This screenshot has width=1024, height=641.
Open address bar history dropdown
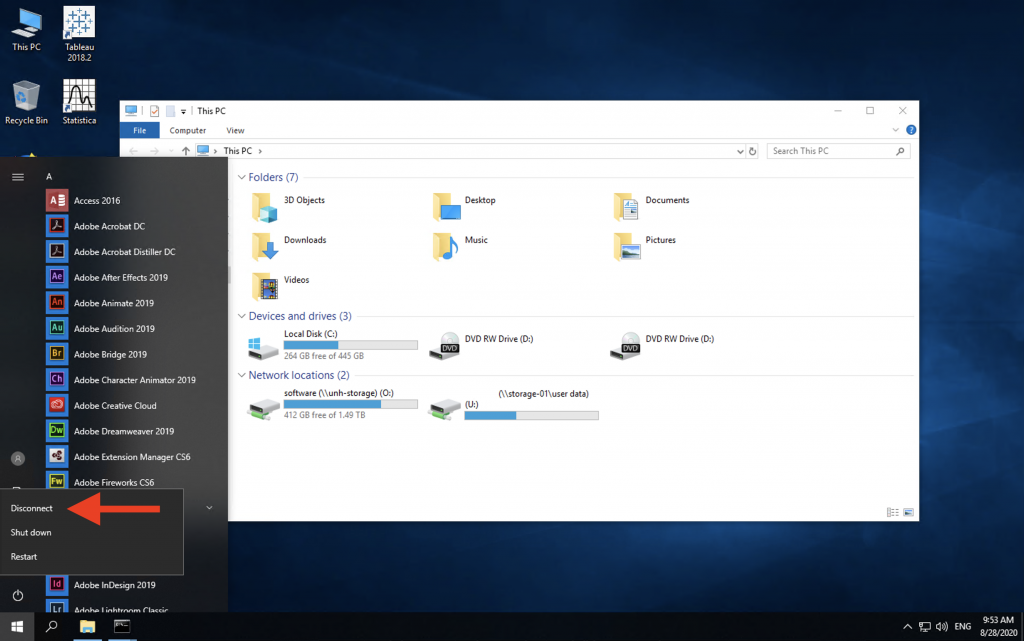[739, 151]
